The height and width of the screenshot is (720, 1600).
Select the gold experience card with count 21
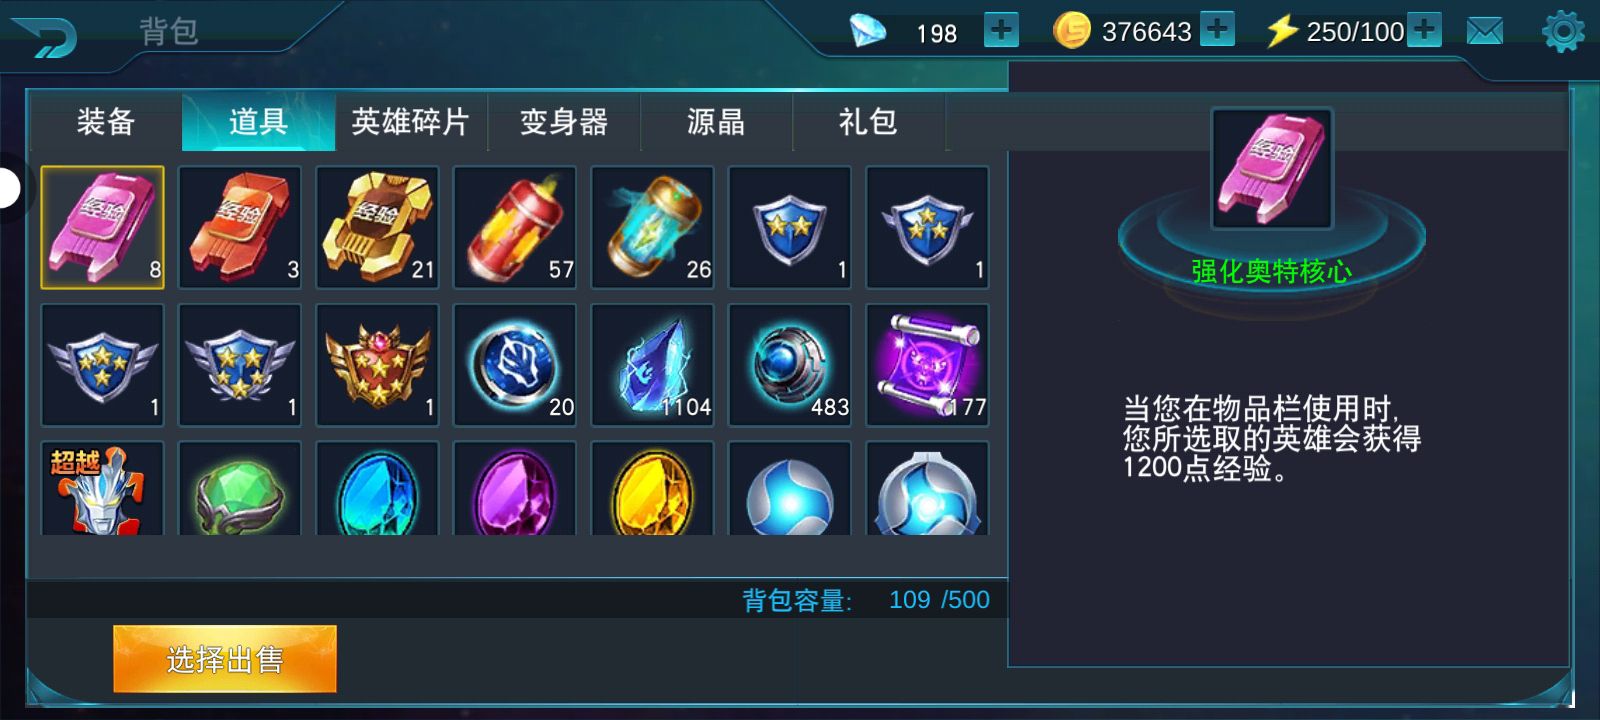[377, 228]
